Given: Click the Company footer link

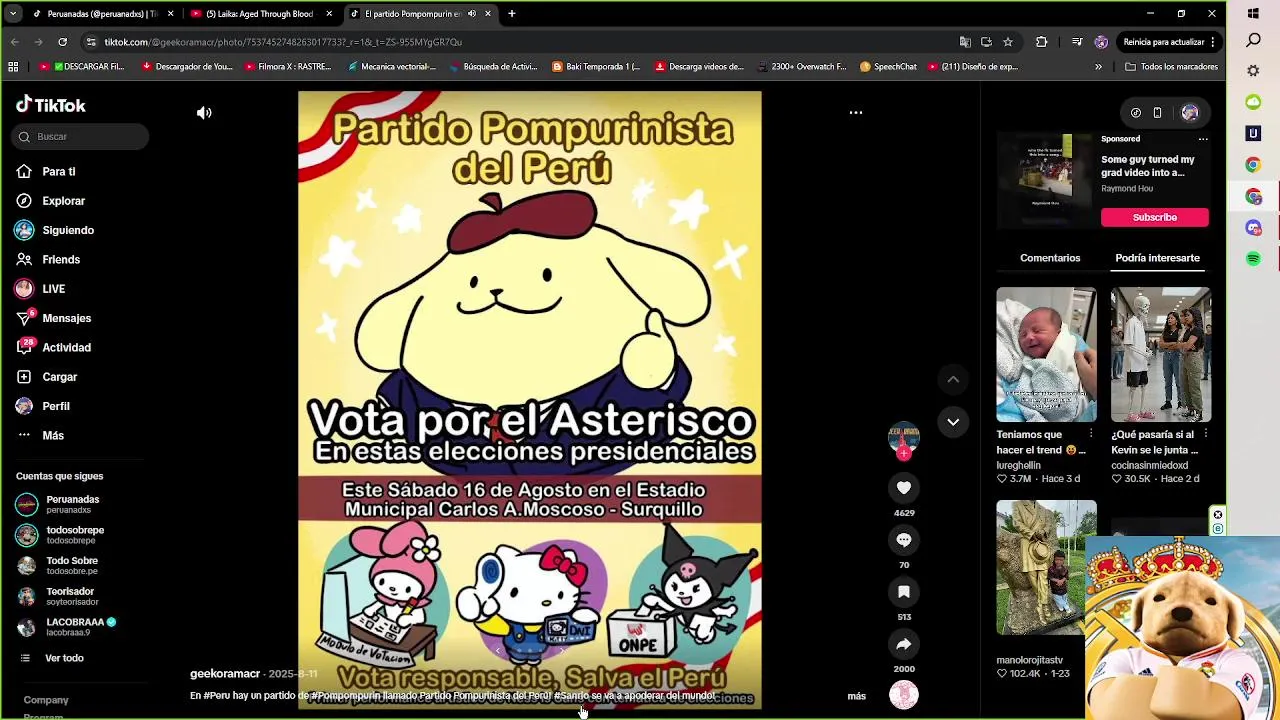Looking at the screenshot, I should pyautogui.click(x=46, y=700).
